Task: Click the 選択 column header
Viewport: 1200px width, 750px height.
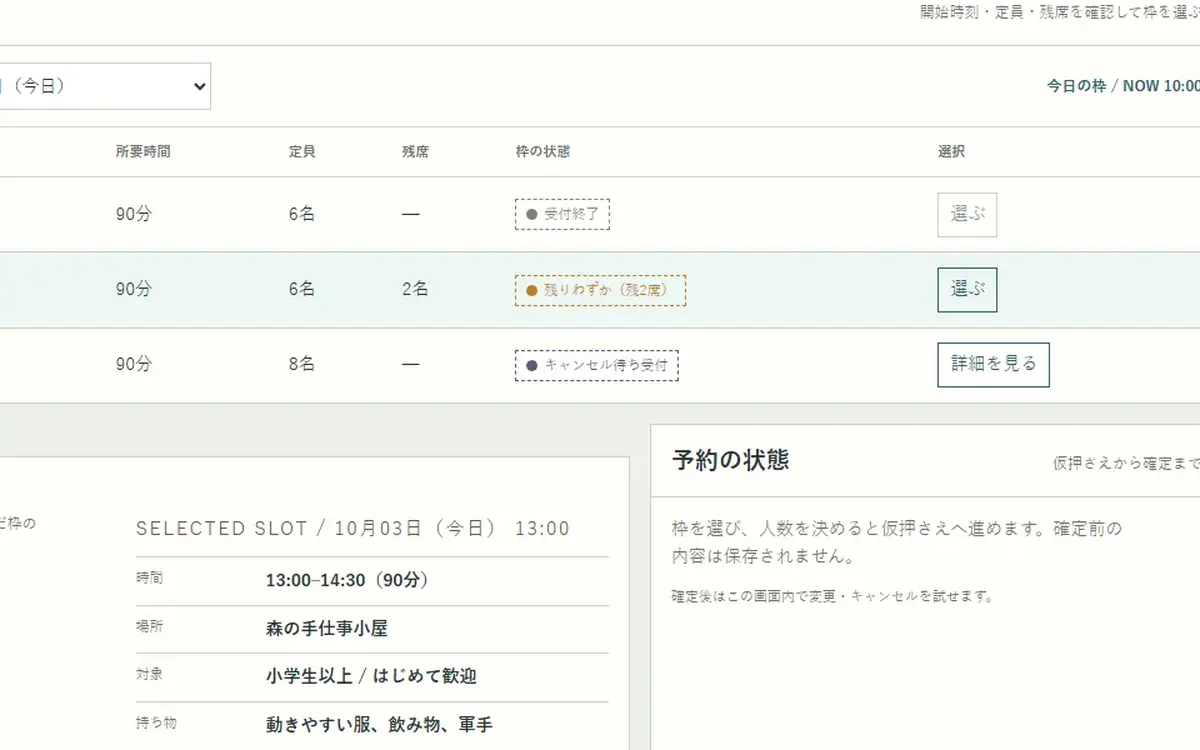Action: 952,152
